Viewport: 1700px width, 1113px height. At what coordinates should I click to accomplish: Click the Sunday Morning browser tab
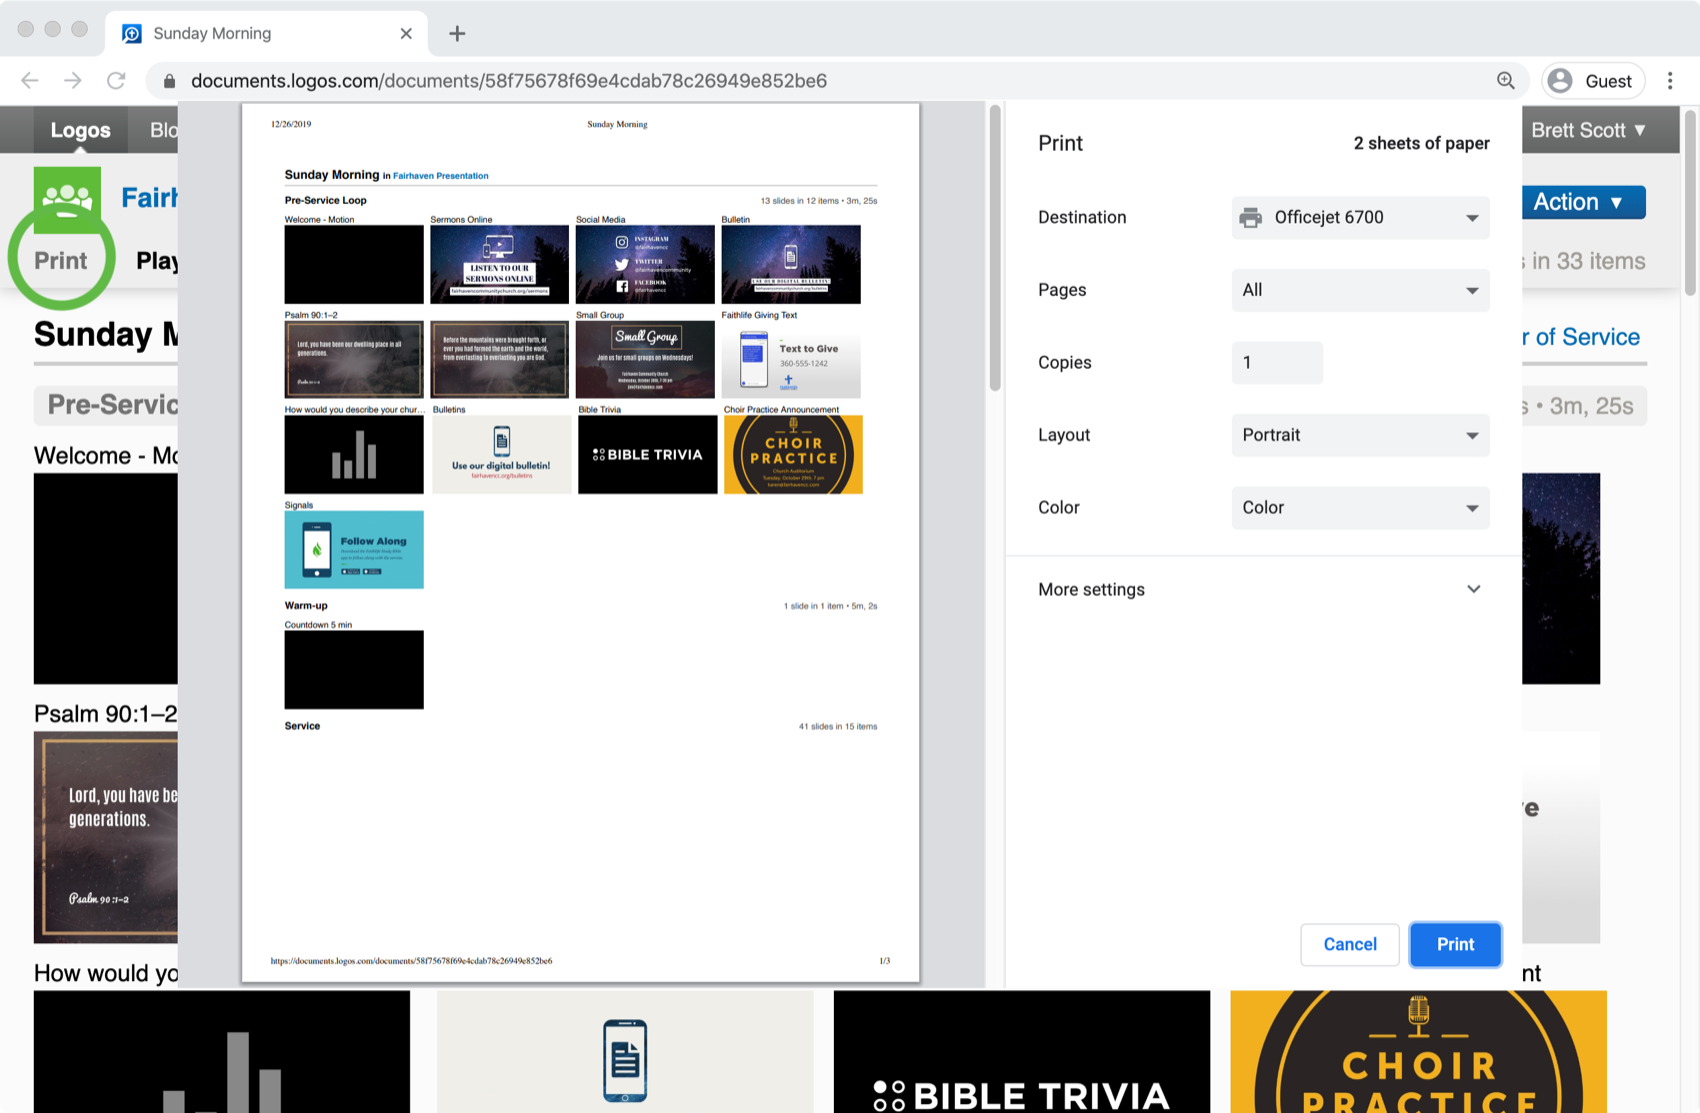click(x=266, y=33)
